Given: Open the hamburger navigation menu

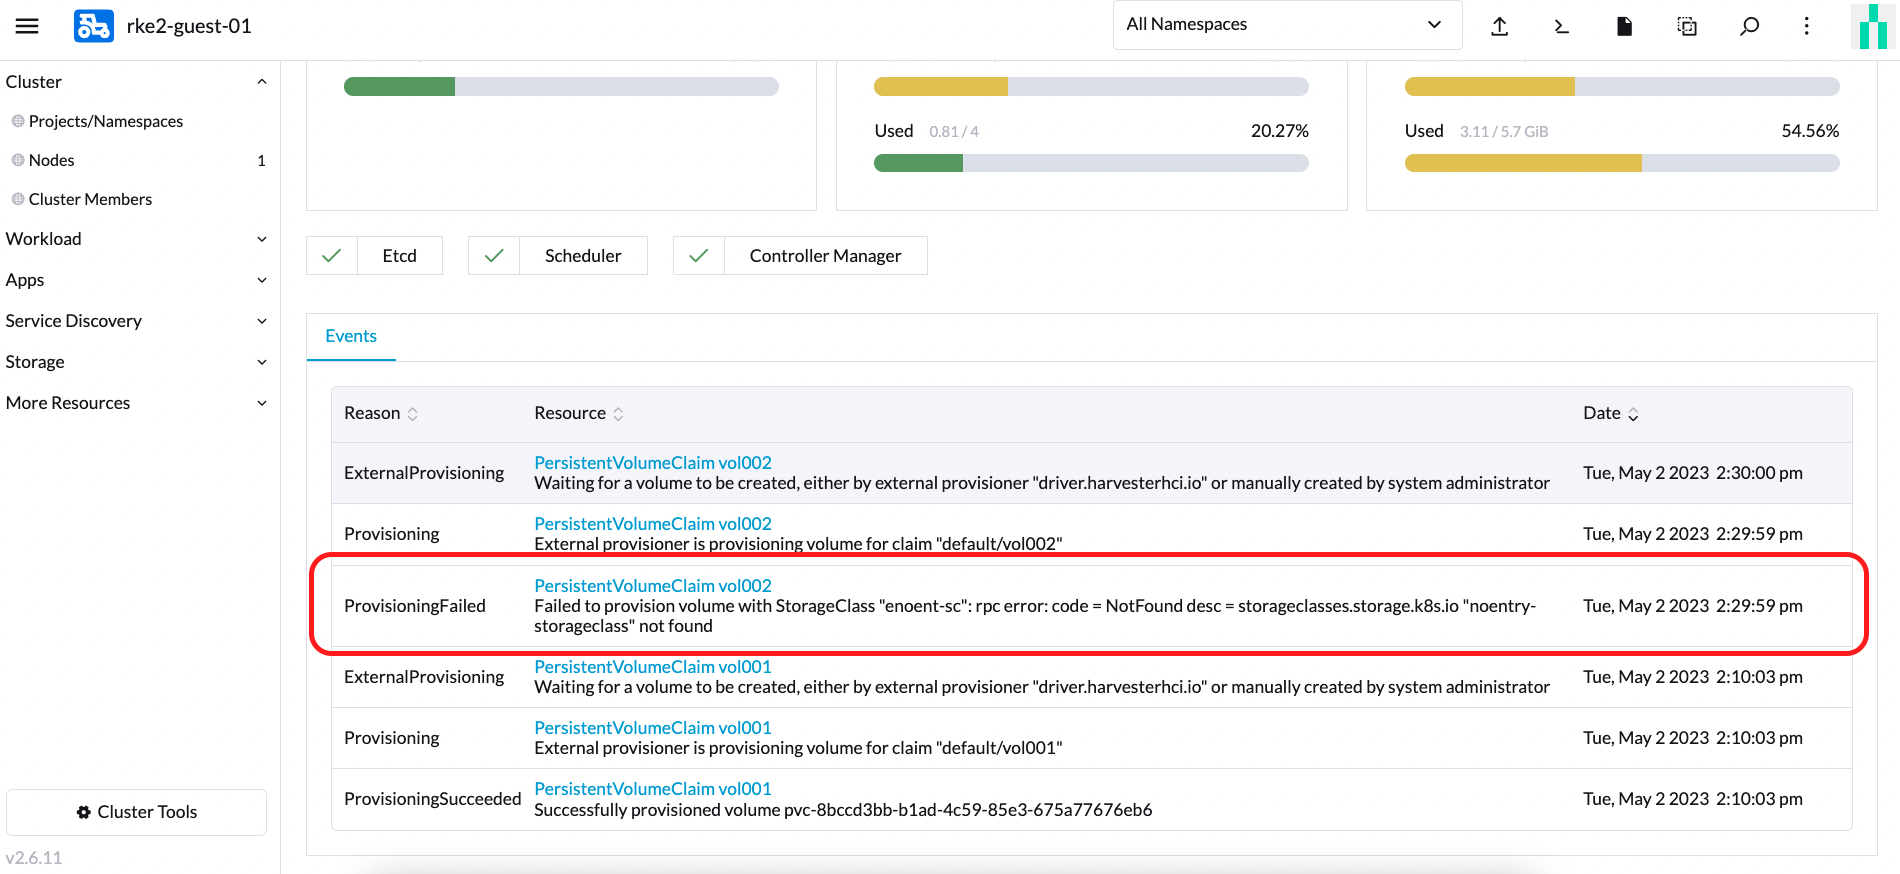Looking at the screenshot, I should tap(27, 26).
